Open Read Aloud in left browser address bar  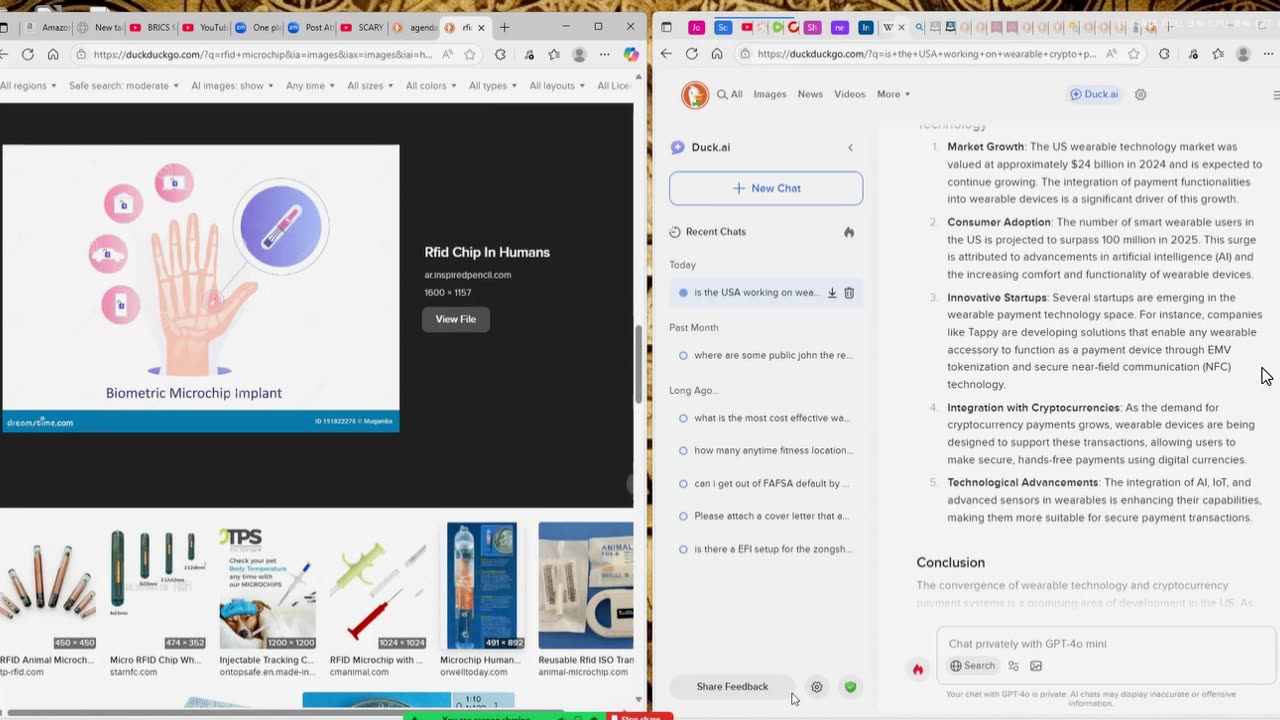pyautogui.click(x=447, y=54)
